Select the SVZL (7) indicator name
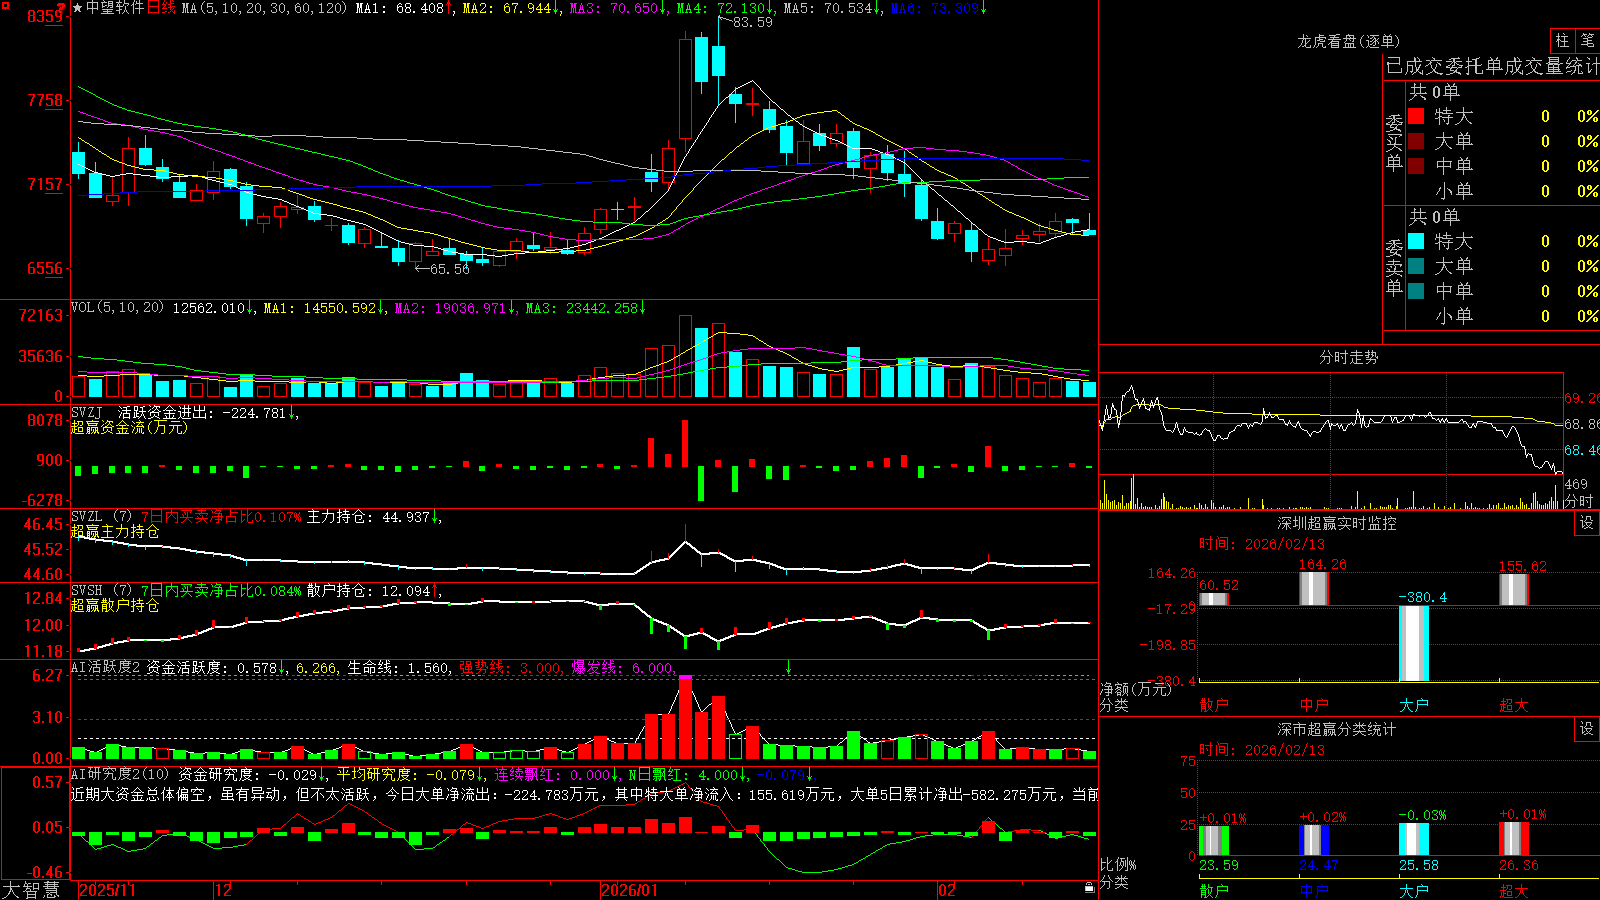This screenshot has height=900, width=1600. tap(101, 517)
